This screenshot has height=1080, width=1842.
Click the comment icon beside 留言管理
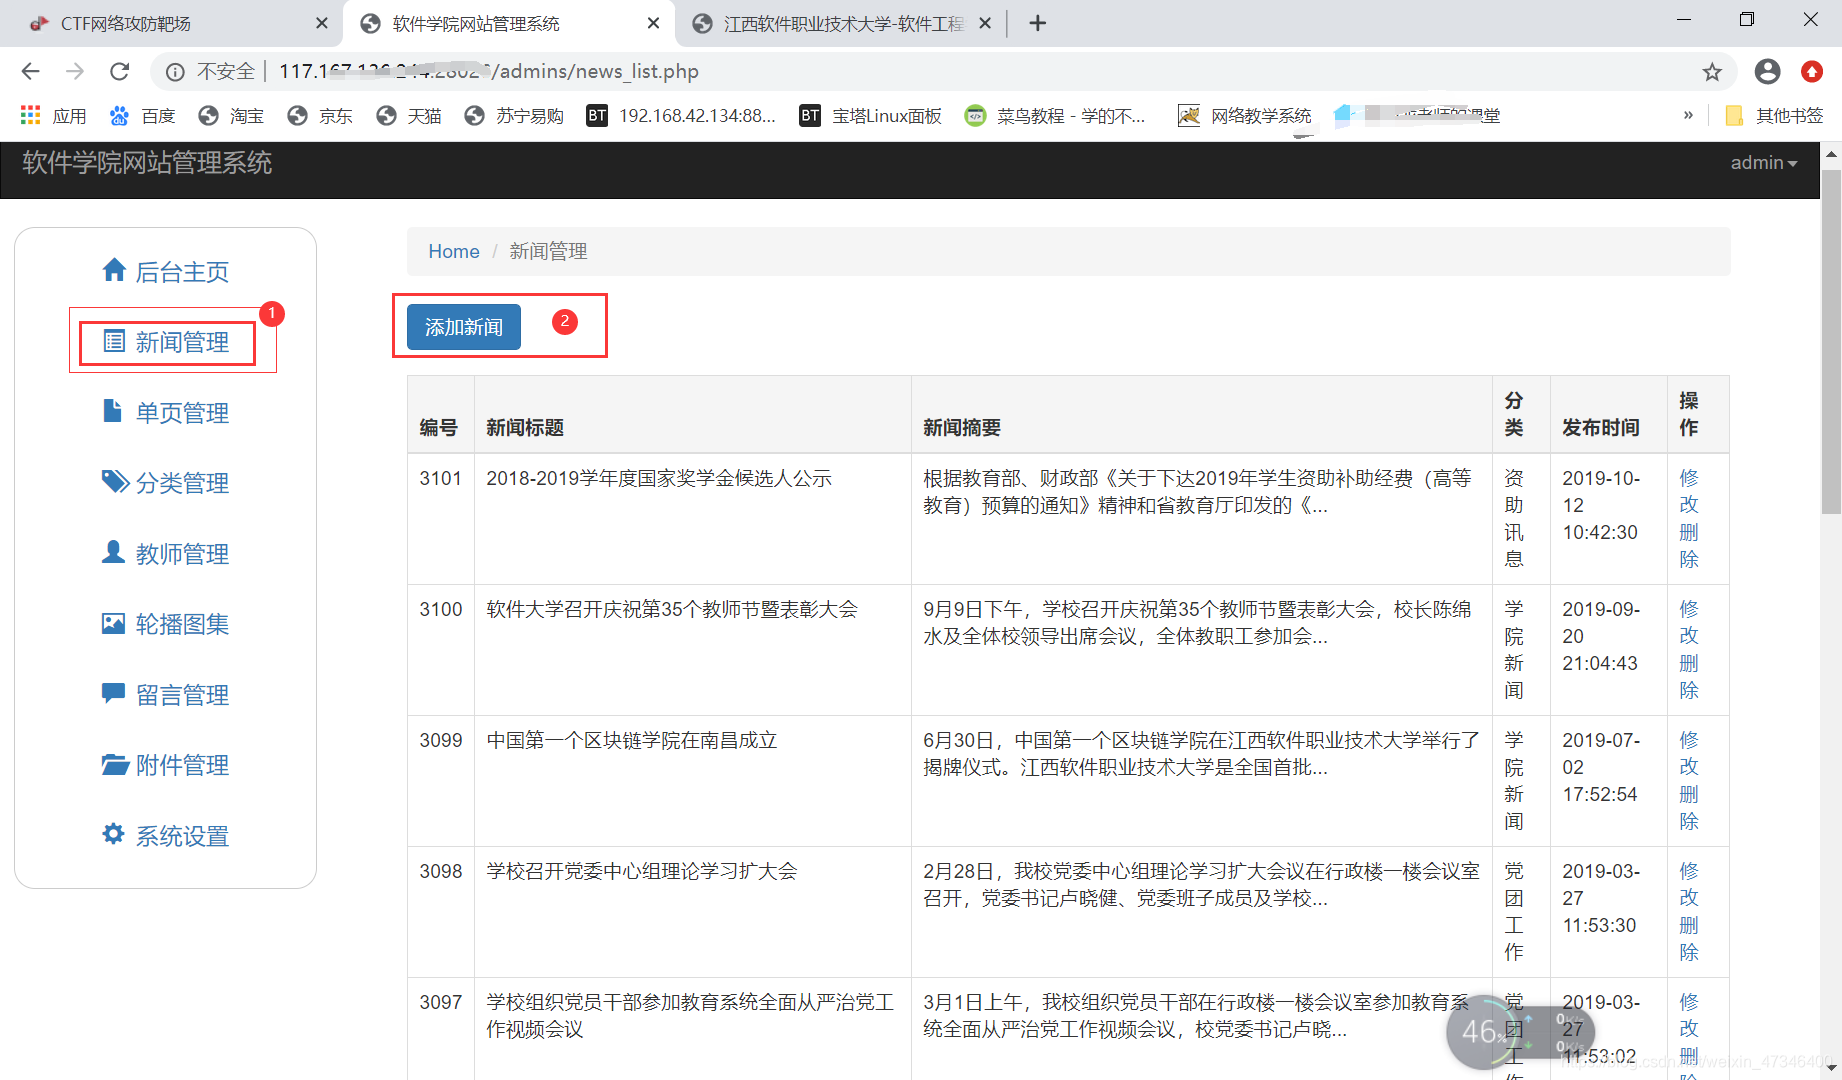coord(113,693)
